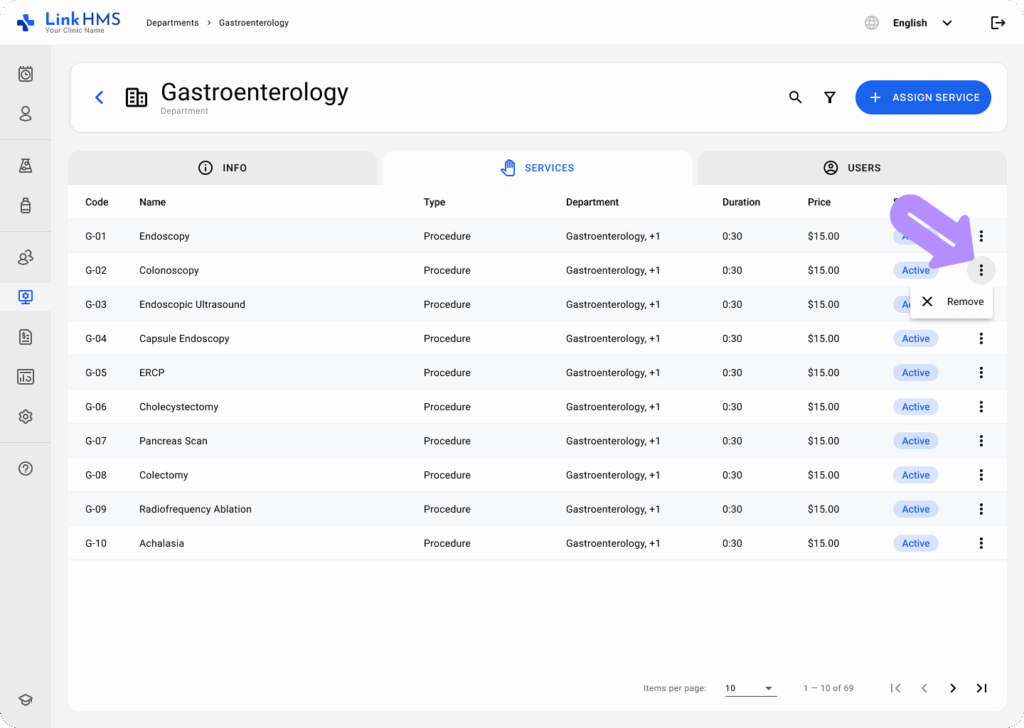Screen dimensions: 1024x728
Task: Open the items per page dropdown
Action: (750, 688)
